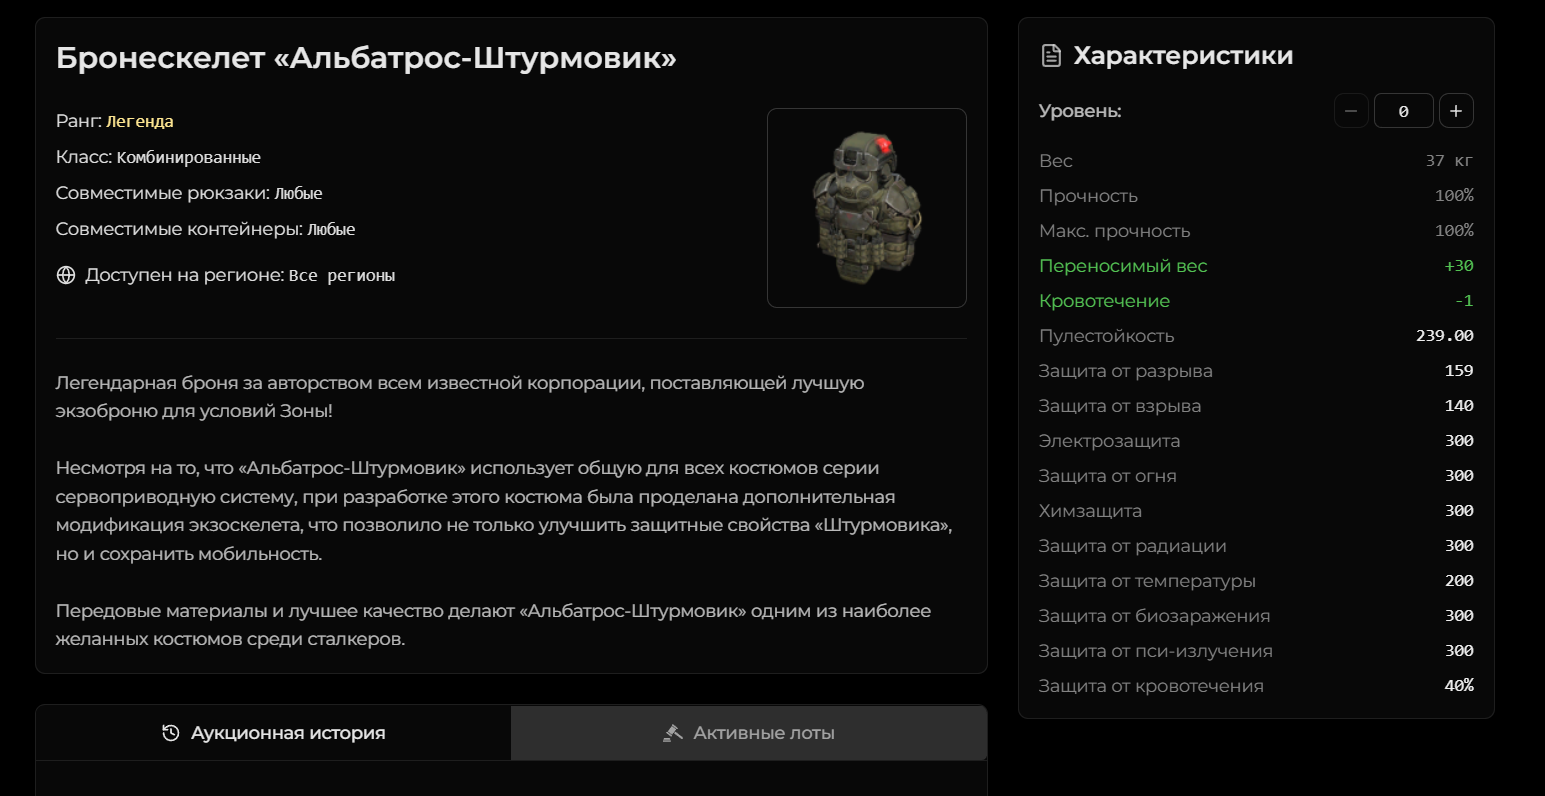Click the document icon by Характеристики
The image size is (1545, 796).
click(x=1051, y=56)
